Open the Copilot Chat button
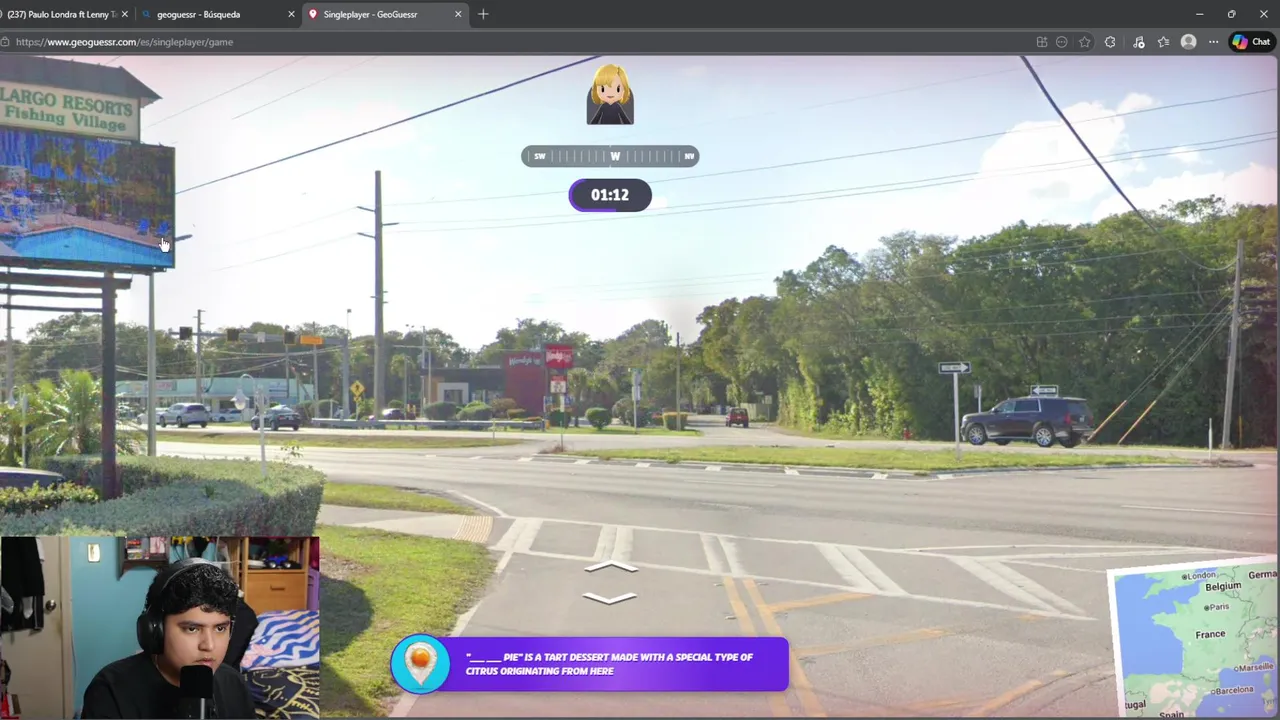The height and width of the screenshot is (720, 1280). pyautogui.click(x=1251, y=42)
